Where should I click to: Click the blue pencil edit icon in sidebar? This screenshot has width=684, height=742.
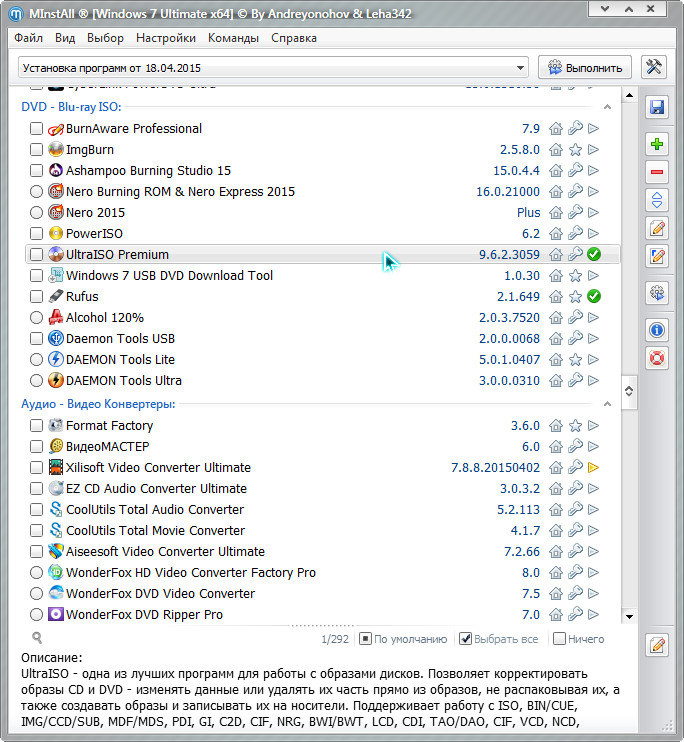click(657, 256)
